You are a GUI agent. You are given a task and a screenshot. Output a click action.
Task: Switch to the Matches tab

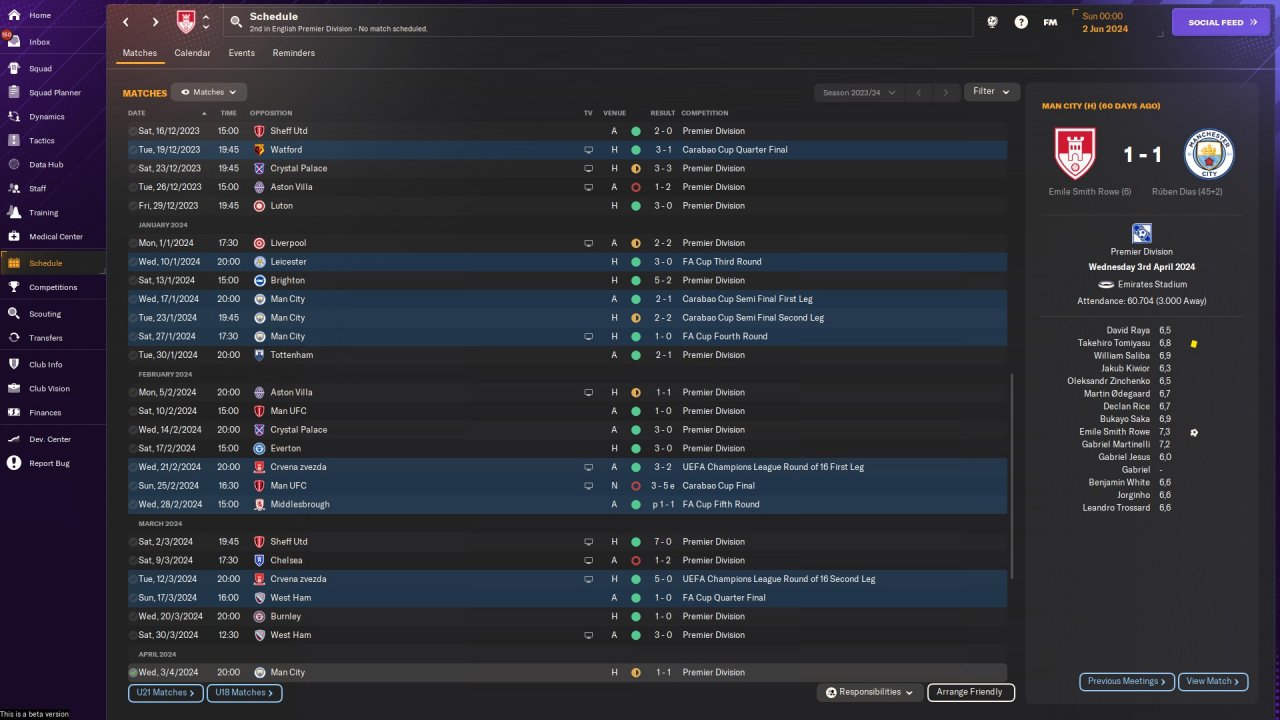(x=140, y=53)
